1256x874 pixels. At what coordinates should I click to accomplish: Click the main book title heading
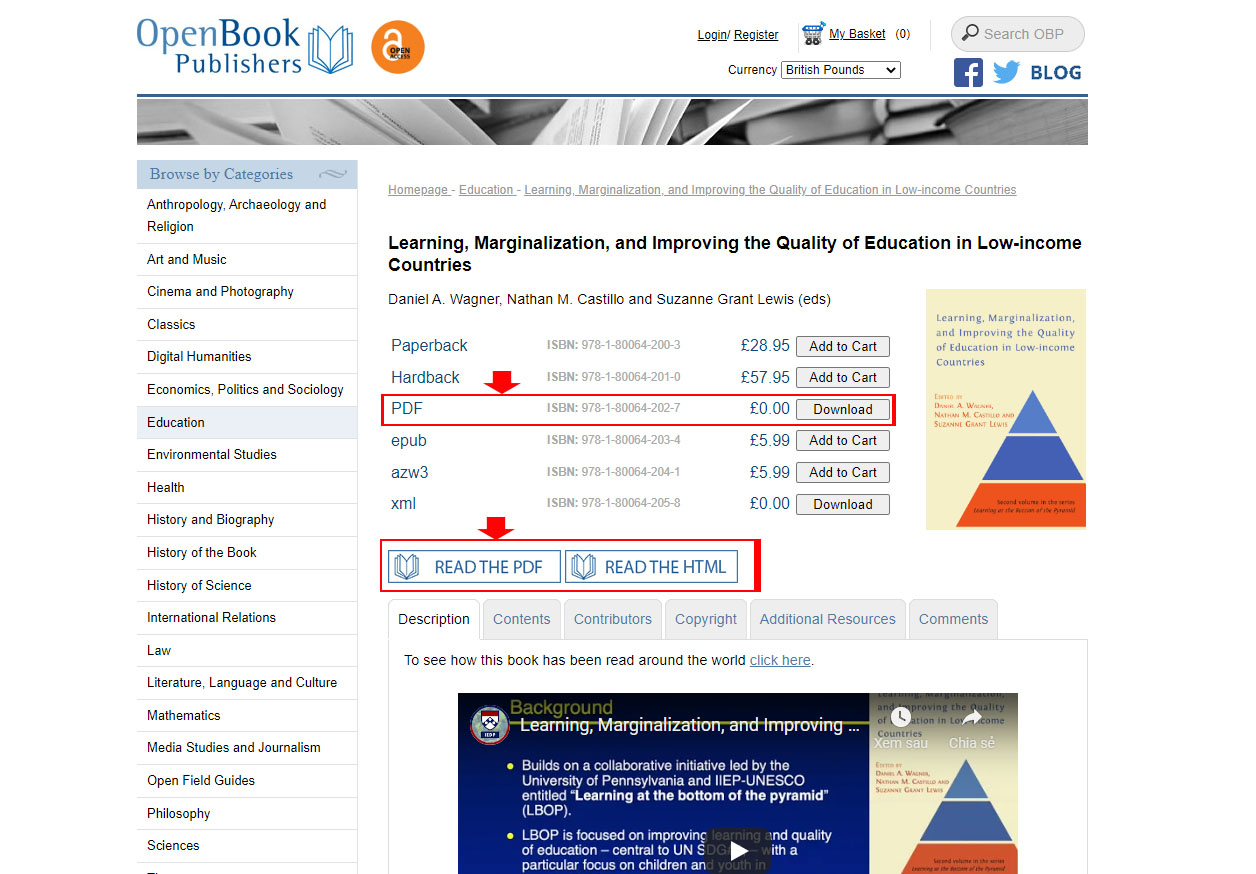tap(735, 254)
